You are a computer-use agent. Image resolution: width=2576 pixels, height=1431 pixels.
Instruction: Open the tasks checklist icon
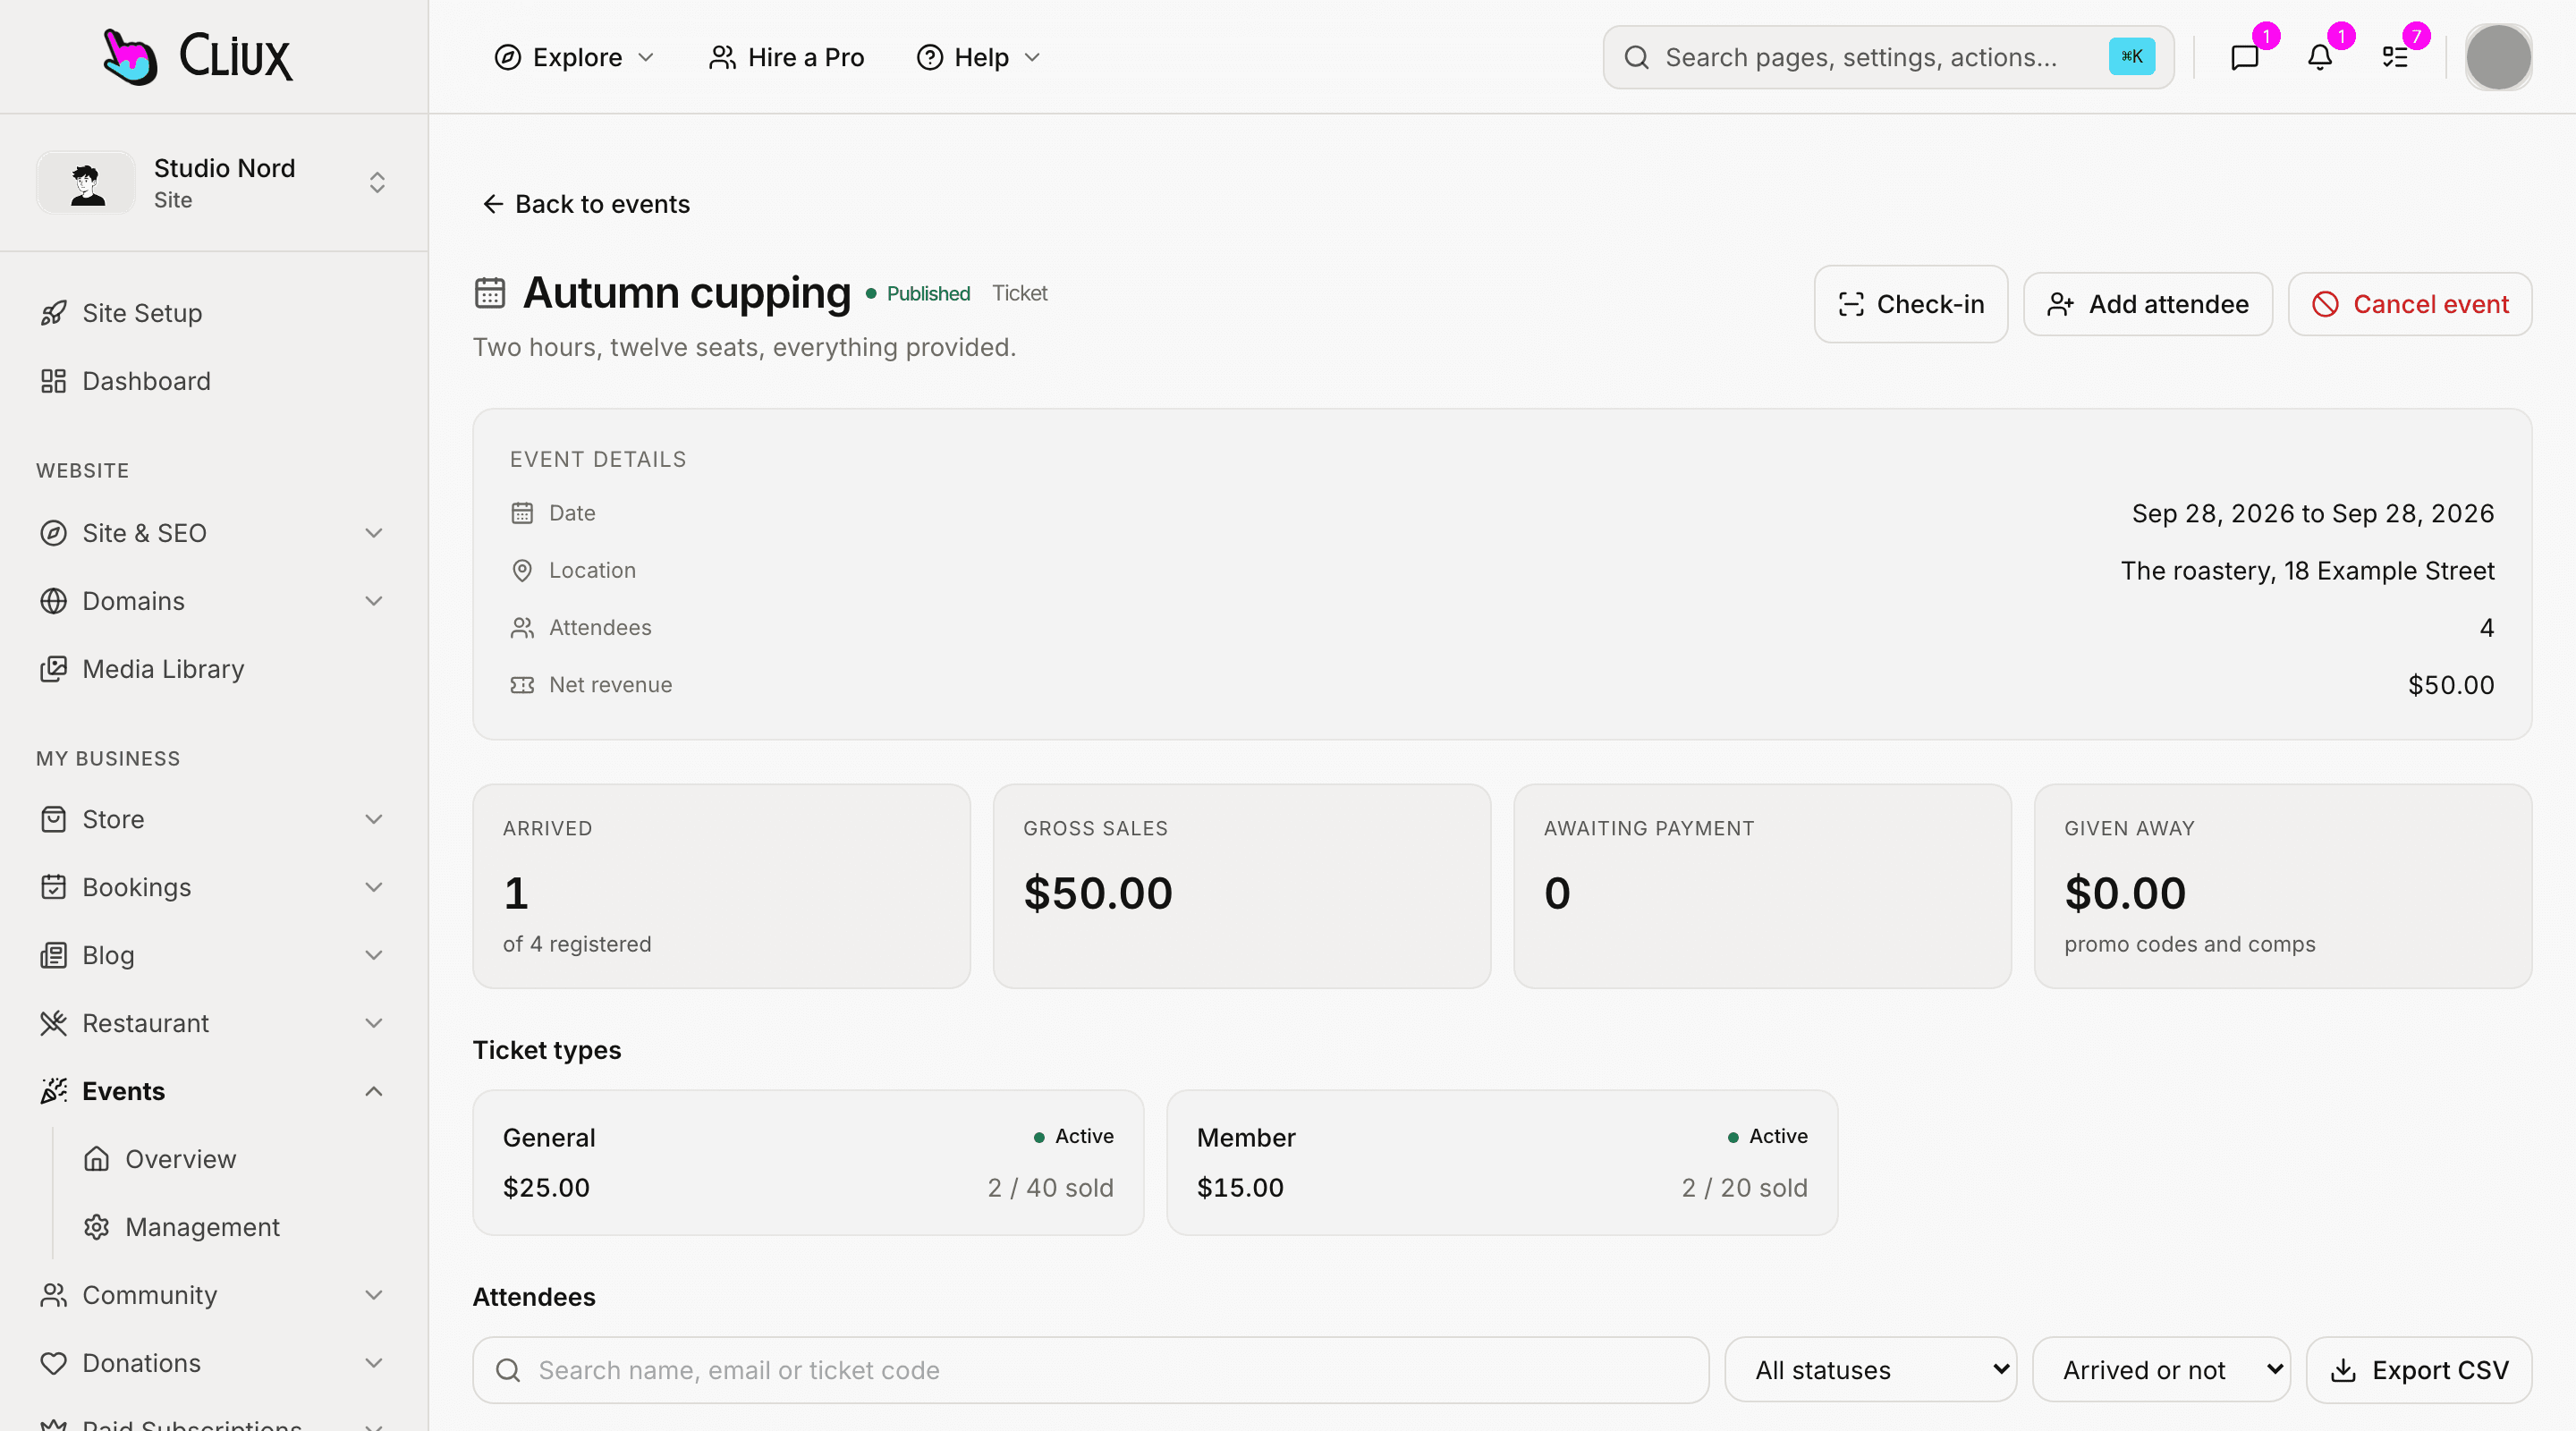pos(2394,57)
